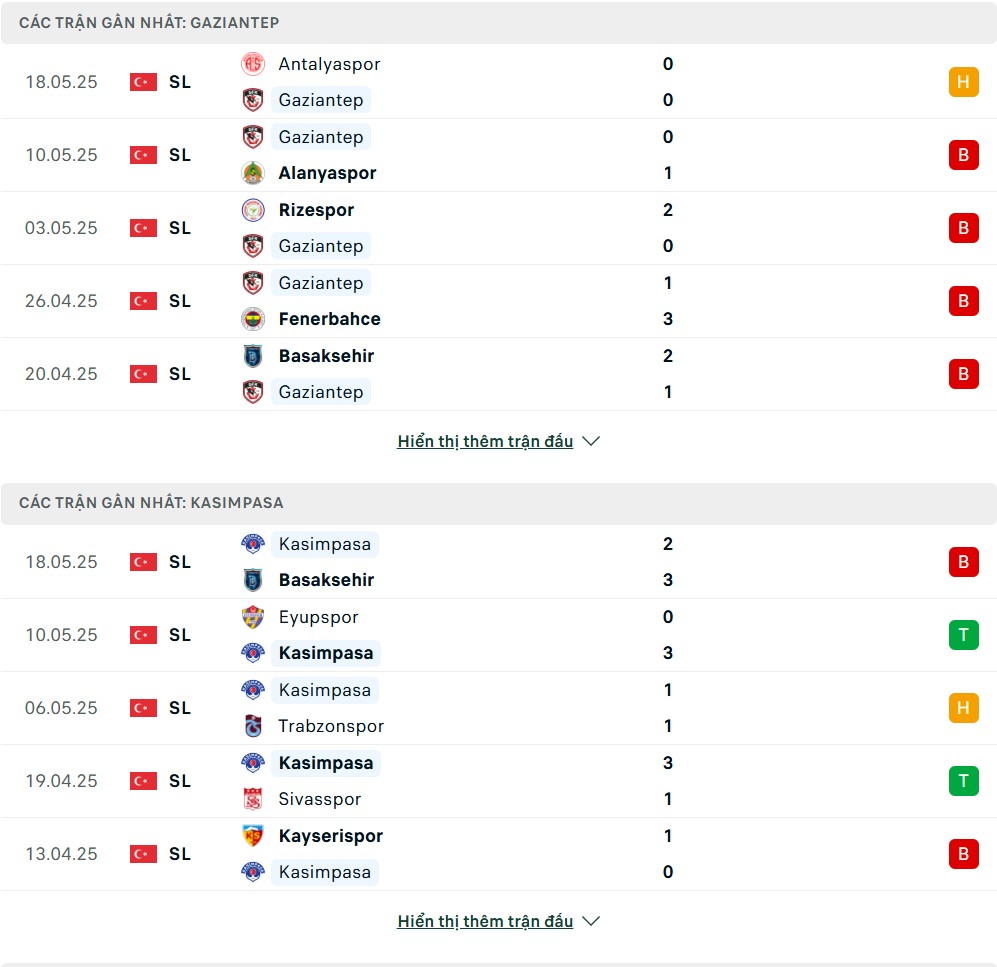This screenshot has height=967, width=997.
Task: Click the orange H draw badge for Antalyaspor match
Action: click(x=963, y=82)
